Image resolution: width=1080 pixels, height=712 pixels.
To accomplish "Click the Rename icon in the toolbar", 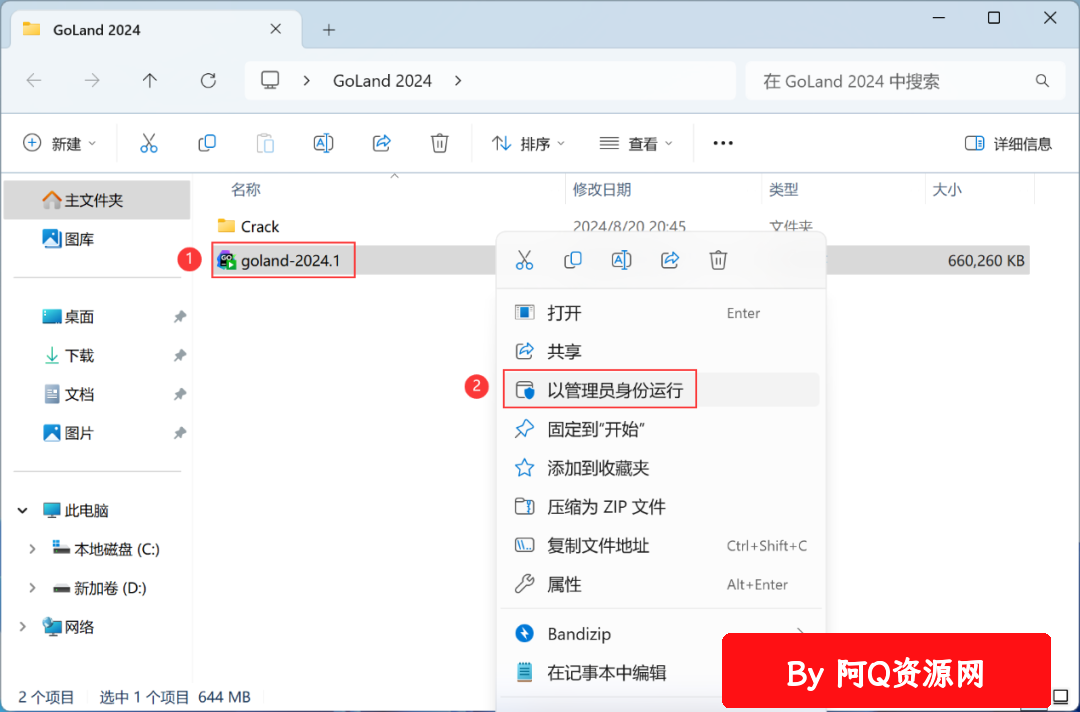I will [x=323, y=143].
